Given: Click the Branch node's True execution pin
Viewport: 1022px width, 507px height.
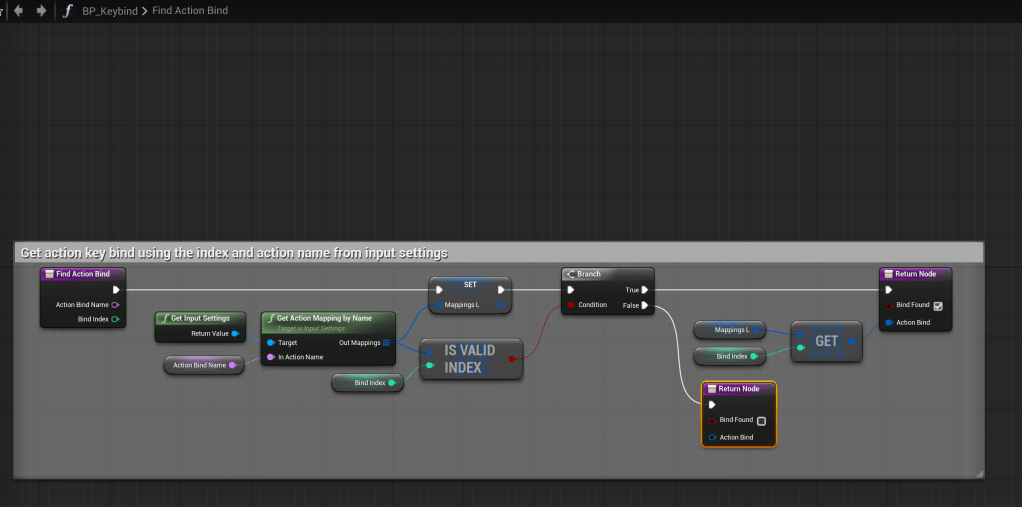Looking at the screenshot, I should [x=645, y=290].
